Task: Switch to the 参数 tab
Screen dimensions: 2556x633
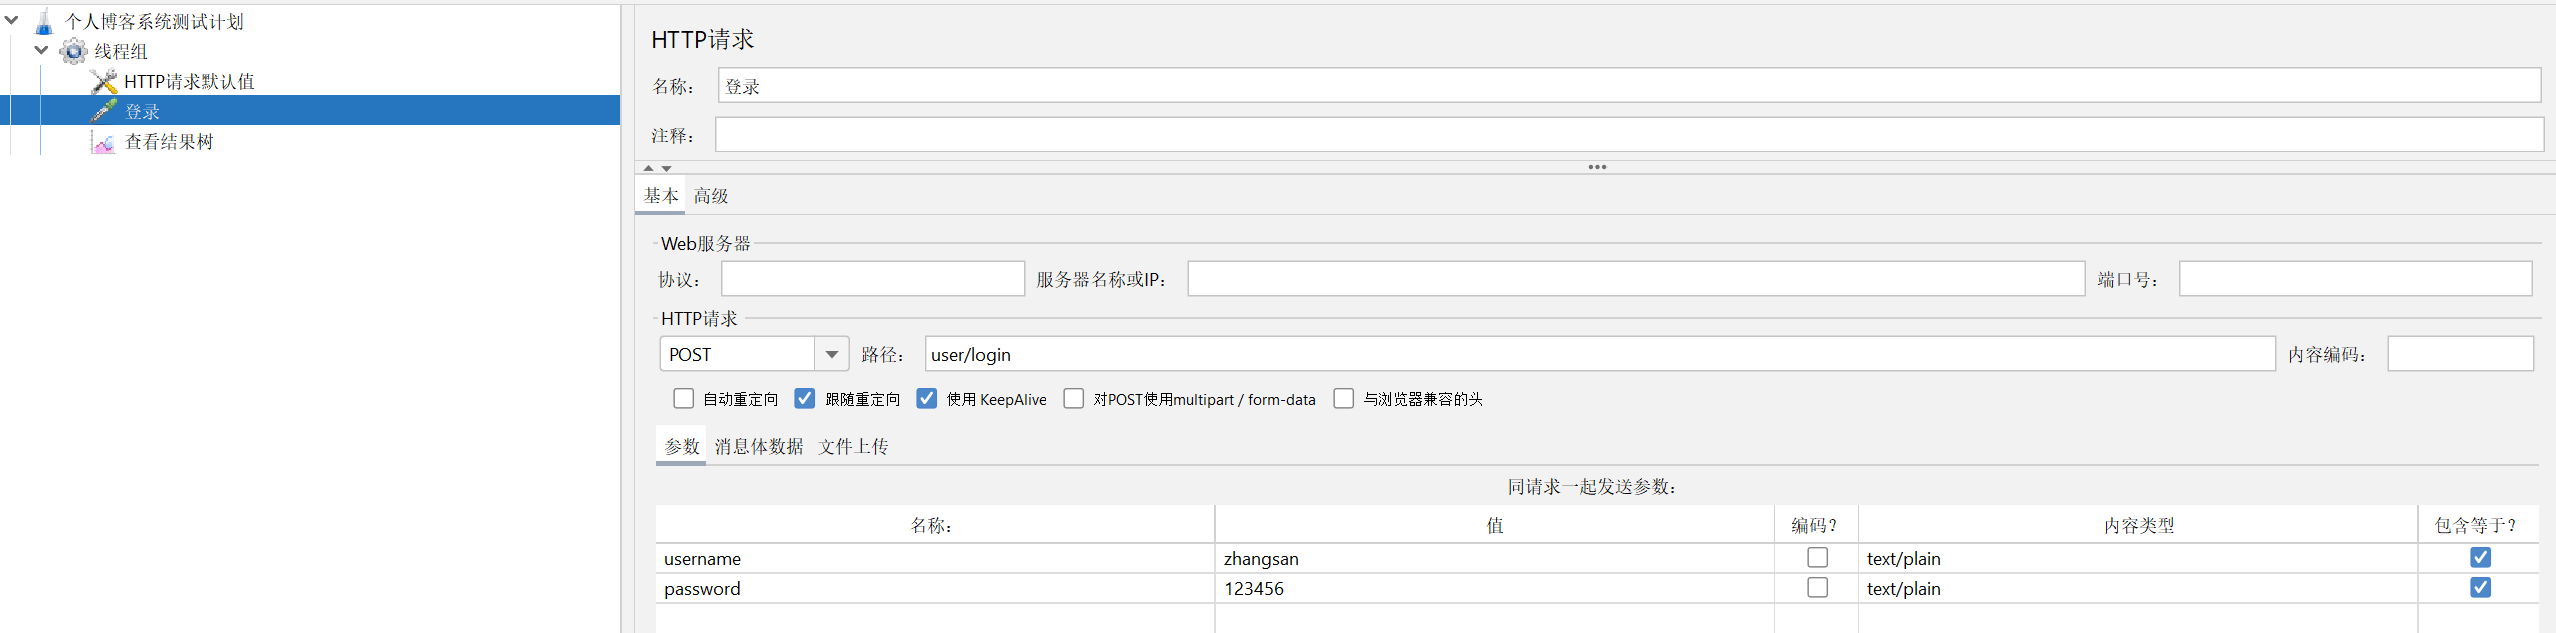Action: coord(682,446)
